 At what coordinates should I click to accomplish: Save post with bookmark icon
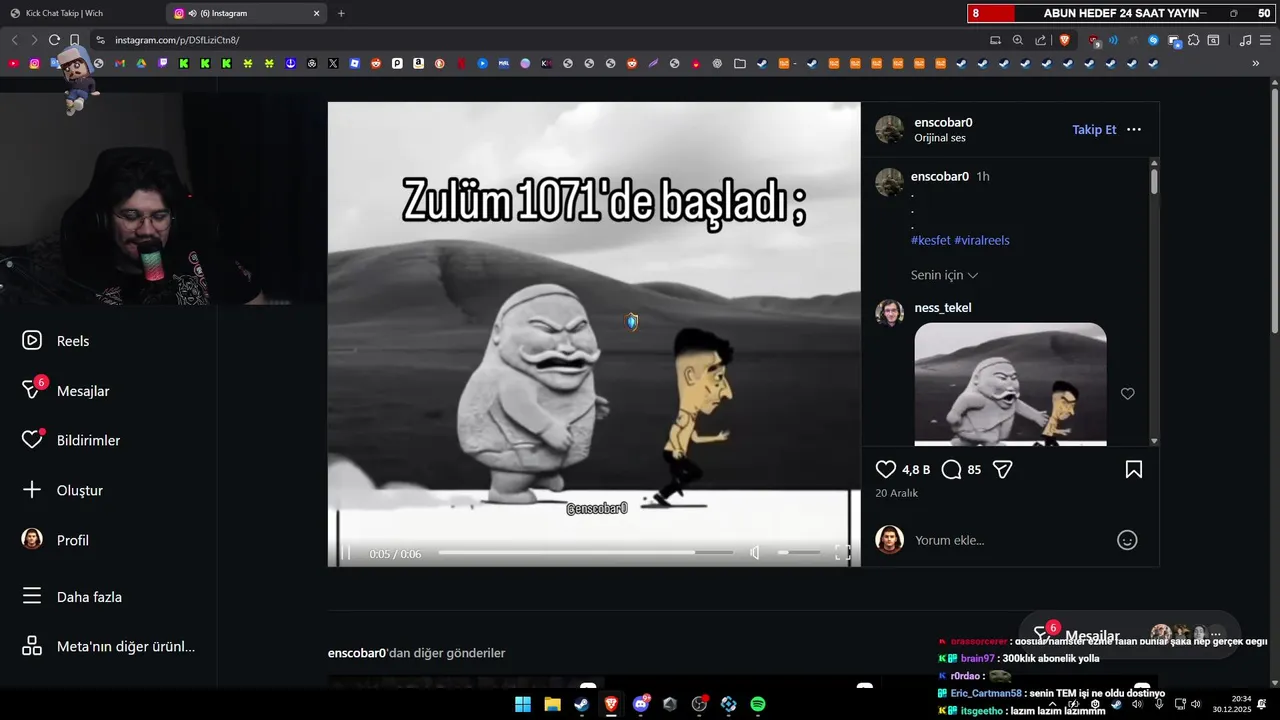(1134, 469)
